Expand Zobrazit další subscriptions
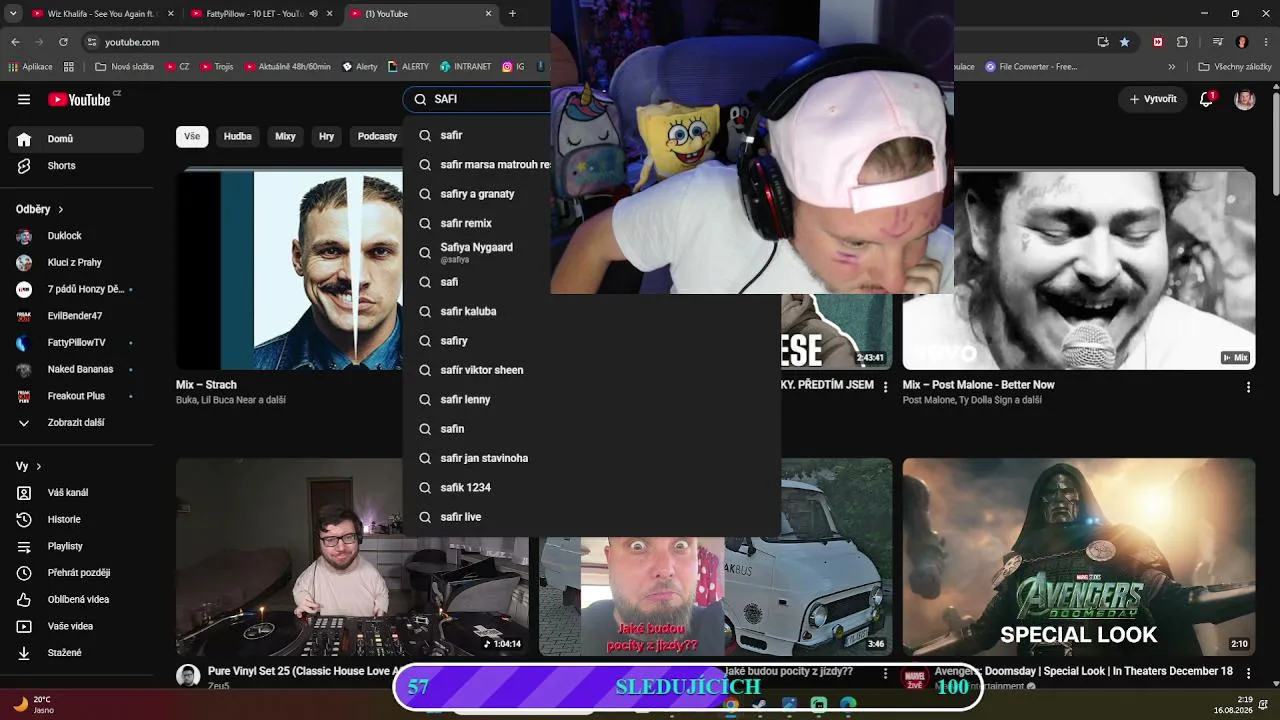This screenshot has width=1280, height=720. pos(76,423)
